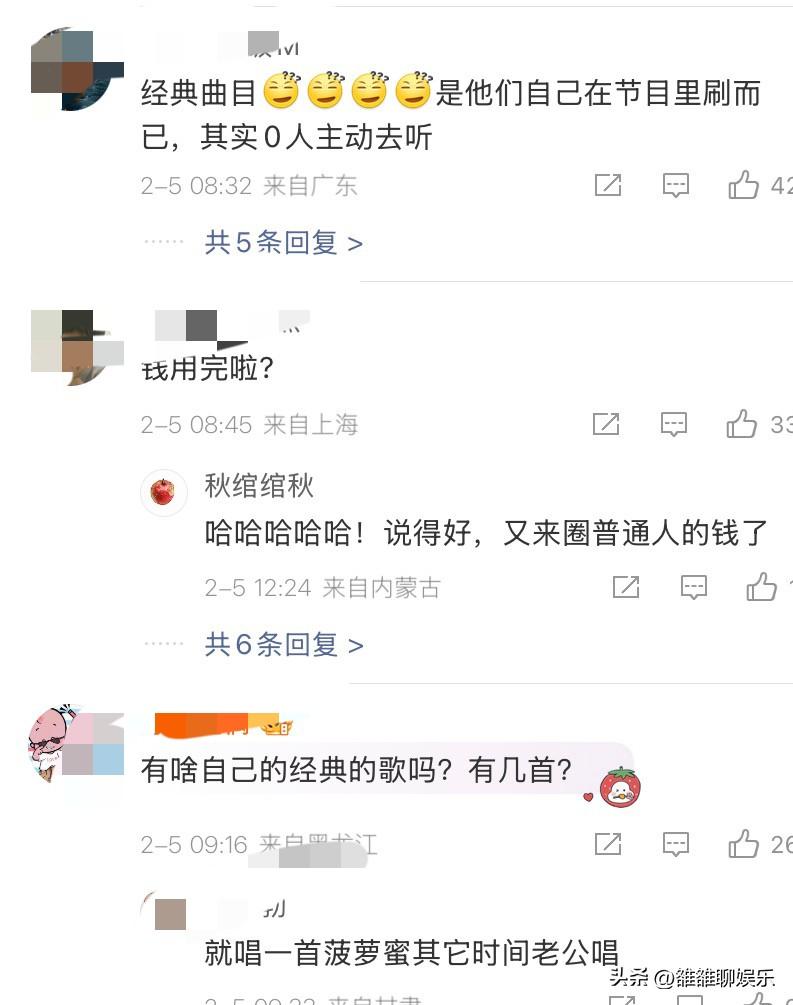Tap the strawberry sticker on comment bubble
The width and height of the screenshot is (793, 1005).
(620, 787)
